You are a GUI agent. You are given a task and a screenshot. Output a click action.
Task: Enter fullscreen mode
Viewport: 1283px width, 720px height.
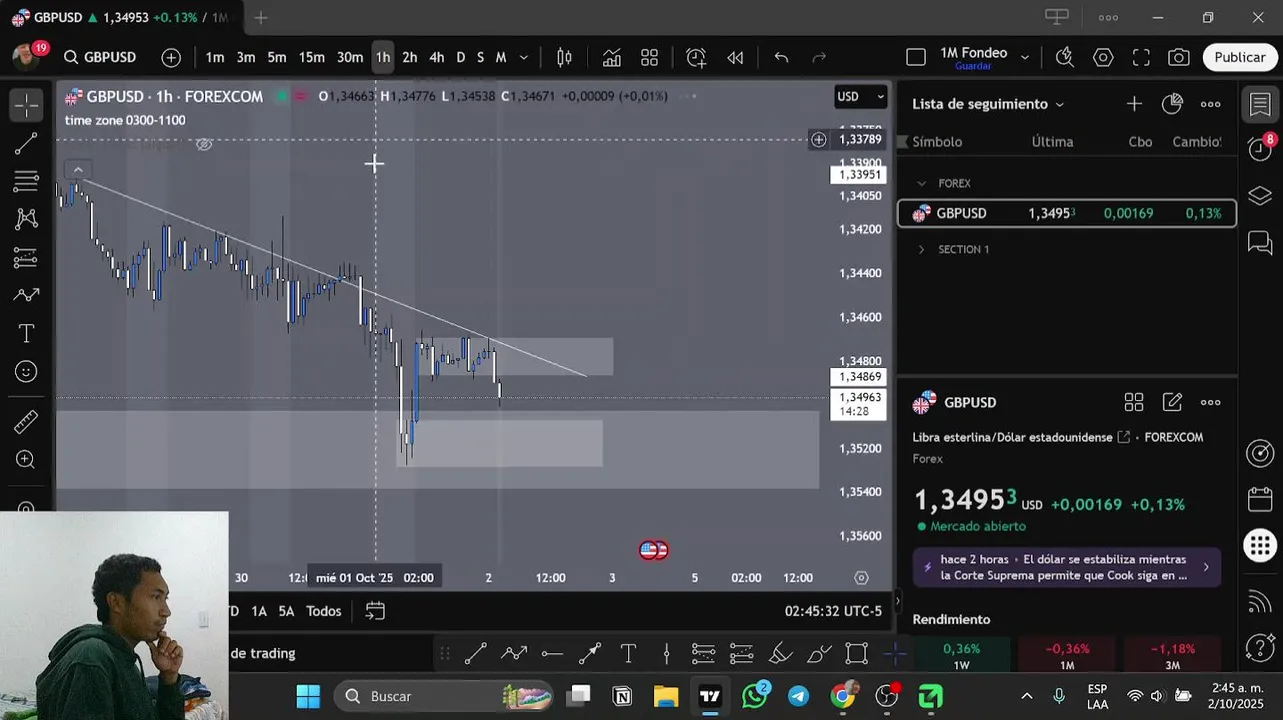click(x=1141, y=57)
